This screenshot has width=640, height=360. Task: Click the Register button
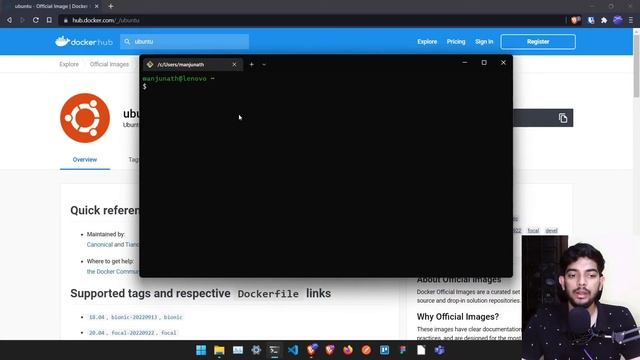[x=538, y=42]
